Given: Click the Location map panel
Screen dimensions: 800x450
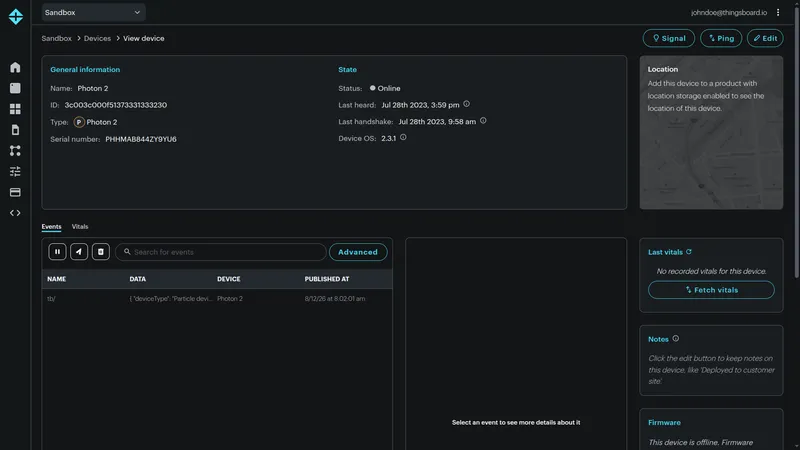Looking at the screenshot, I should coord(711,133).
